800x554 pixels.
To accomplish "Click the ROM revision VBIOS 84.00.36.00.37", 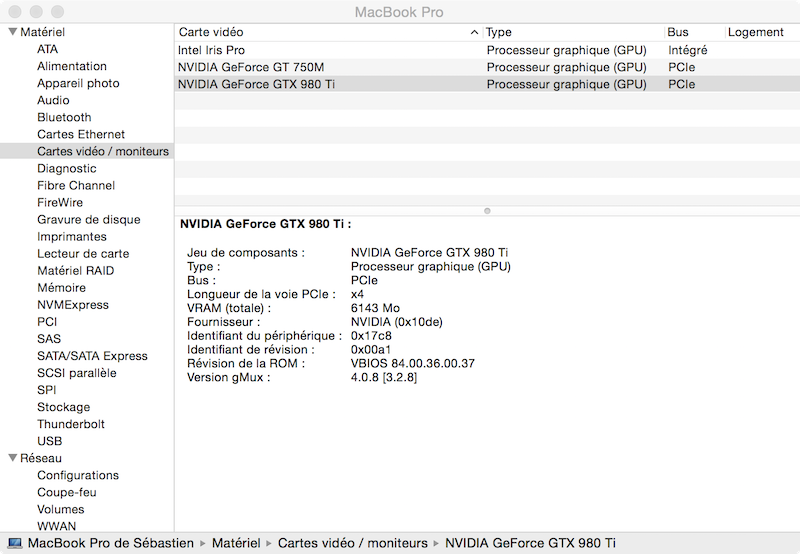I will (x=412, y=363).
